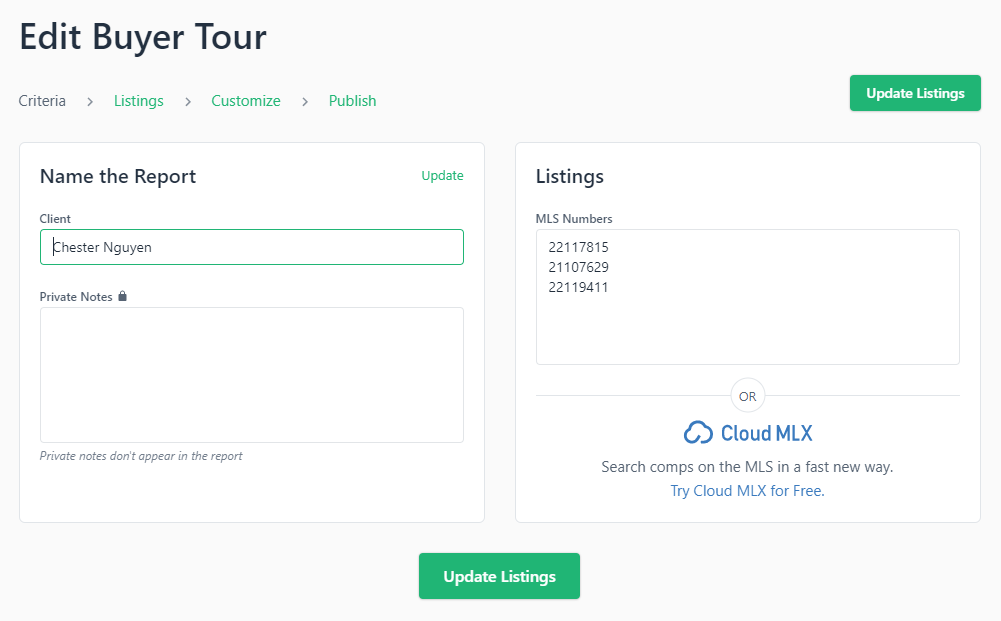Click inside the Client name field
The width and height of the screenshot is (1001, 621).
click(251, 247)
